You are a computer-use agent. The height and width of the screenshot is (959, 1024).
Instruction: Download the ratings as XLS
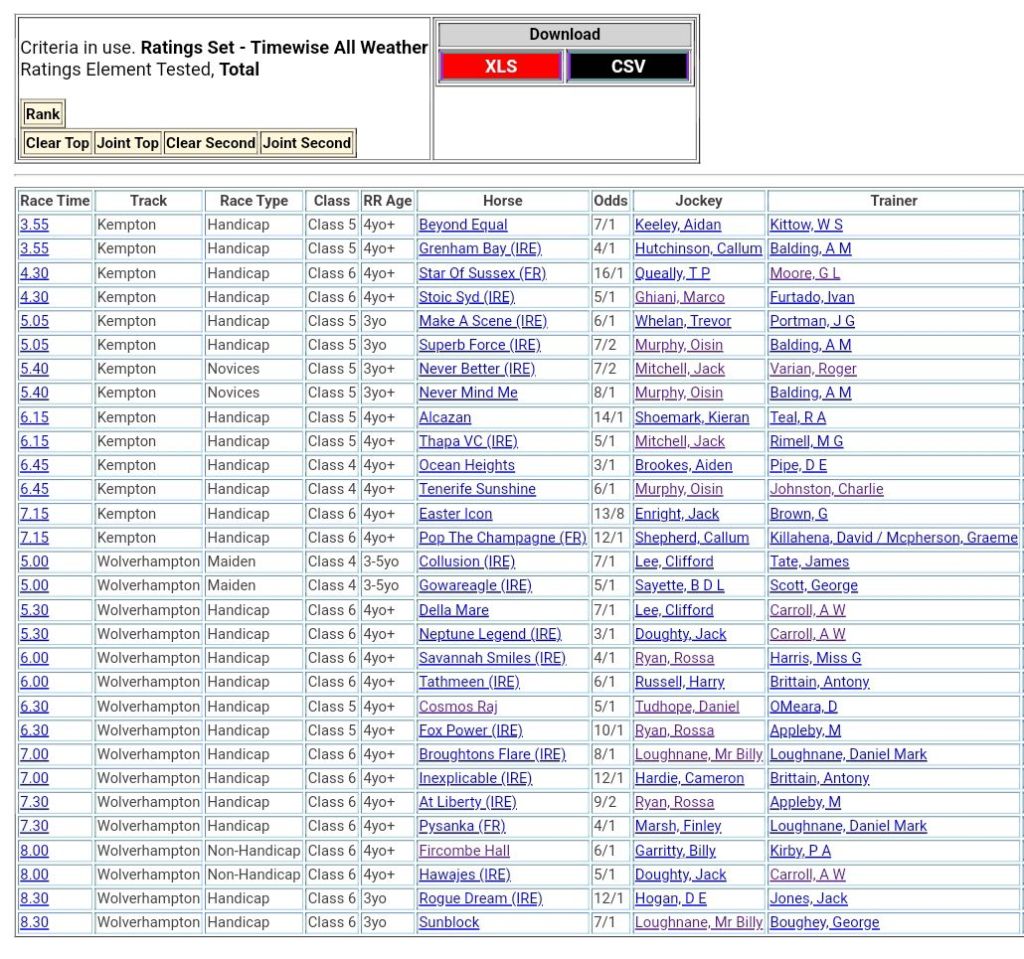click(500, 67)
